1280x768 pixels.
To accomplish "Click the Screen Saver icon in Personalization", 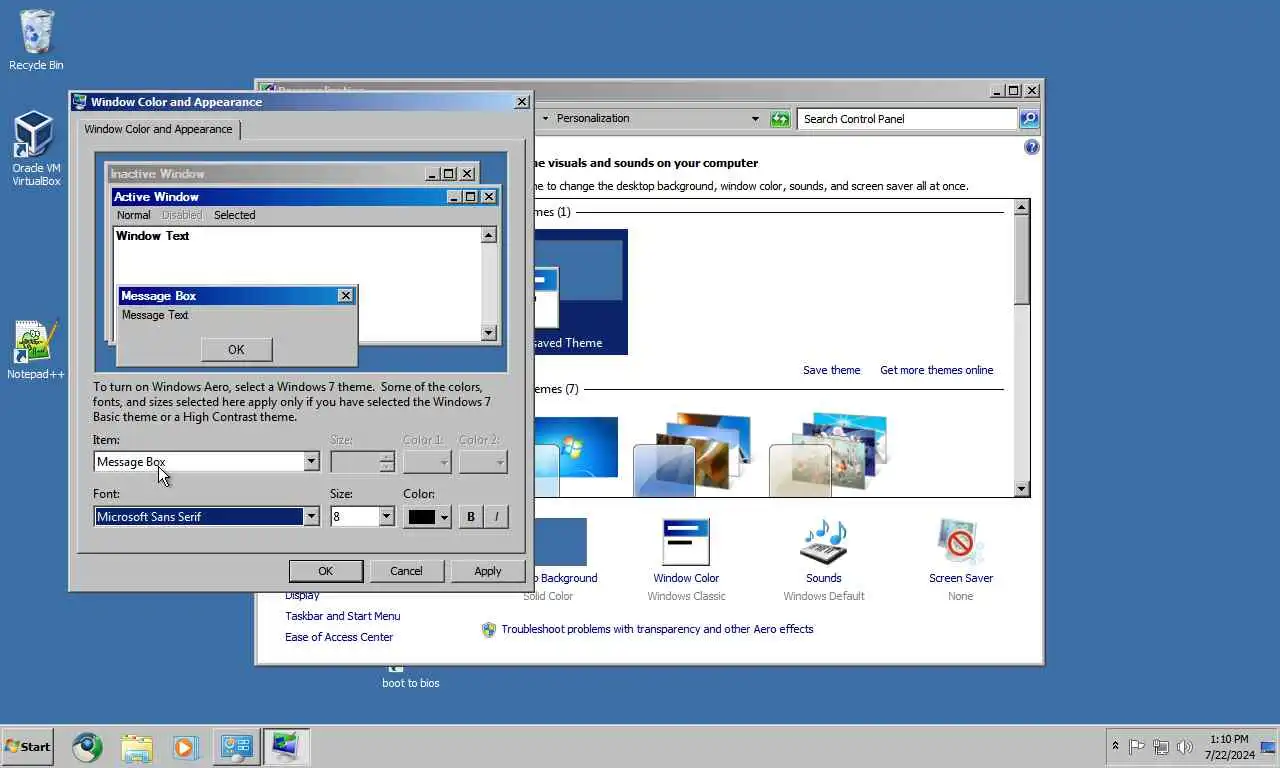I will coord(961,542).
